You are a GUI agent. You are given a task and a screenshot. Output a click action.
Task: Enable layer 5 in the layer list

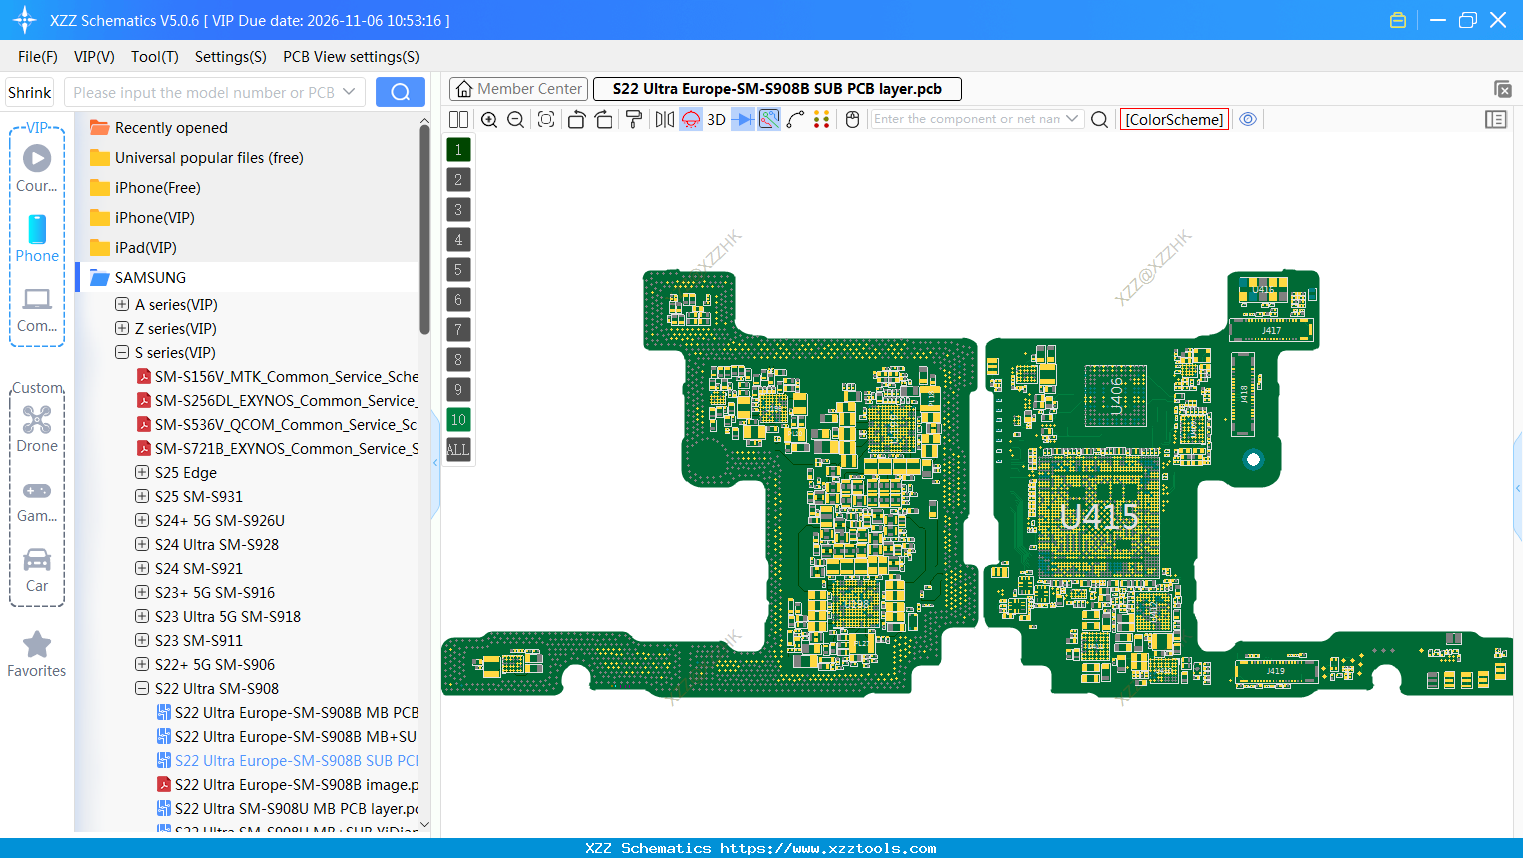[x=458, y=269]
